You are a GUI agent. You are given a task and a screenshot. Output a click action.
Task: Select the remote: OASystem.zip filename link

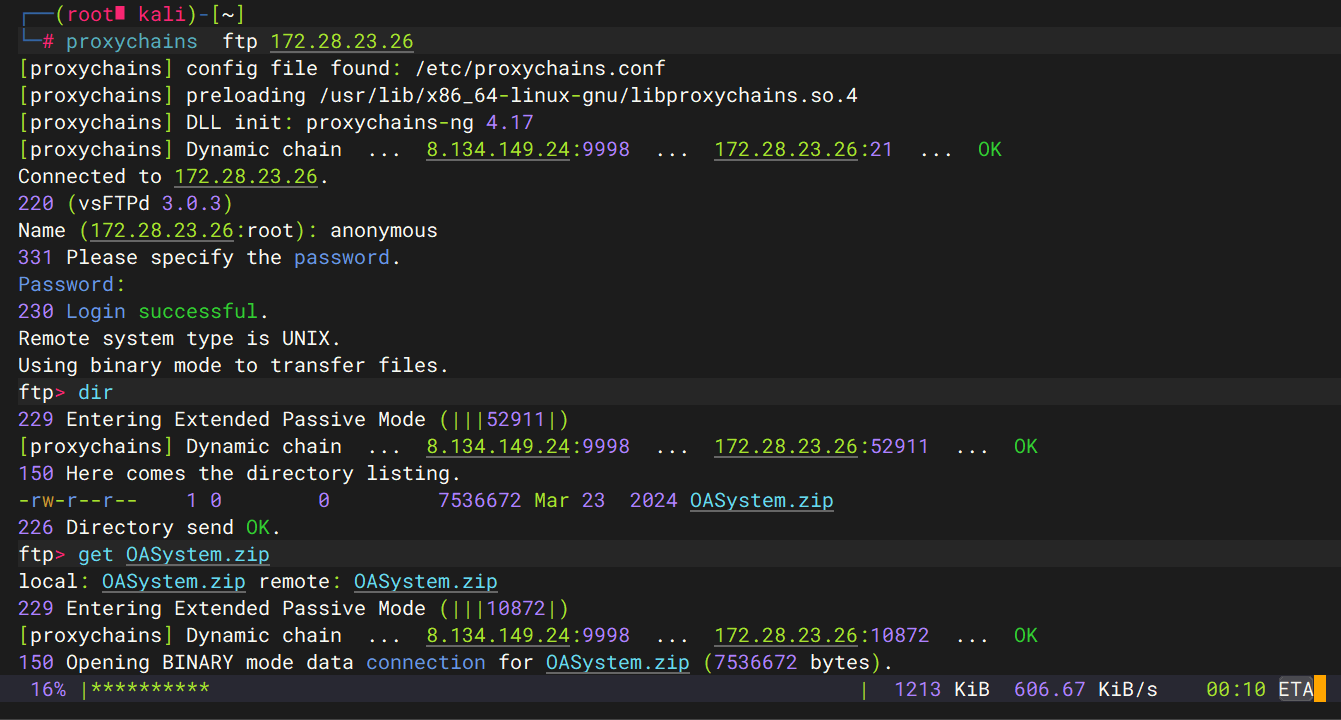click(425, 582)
